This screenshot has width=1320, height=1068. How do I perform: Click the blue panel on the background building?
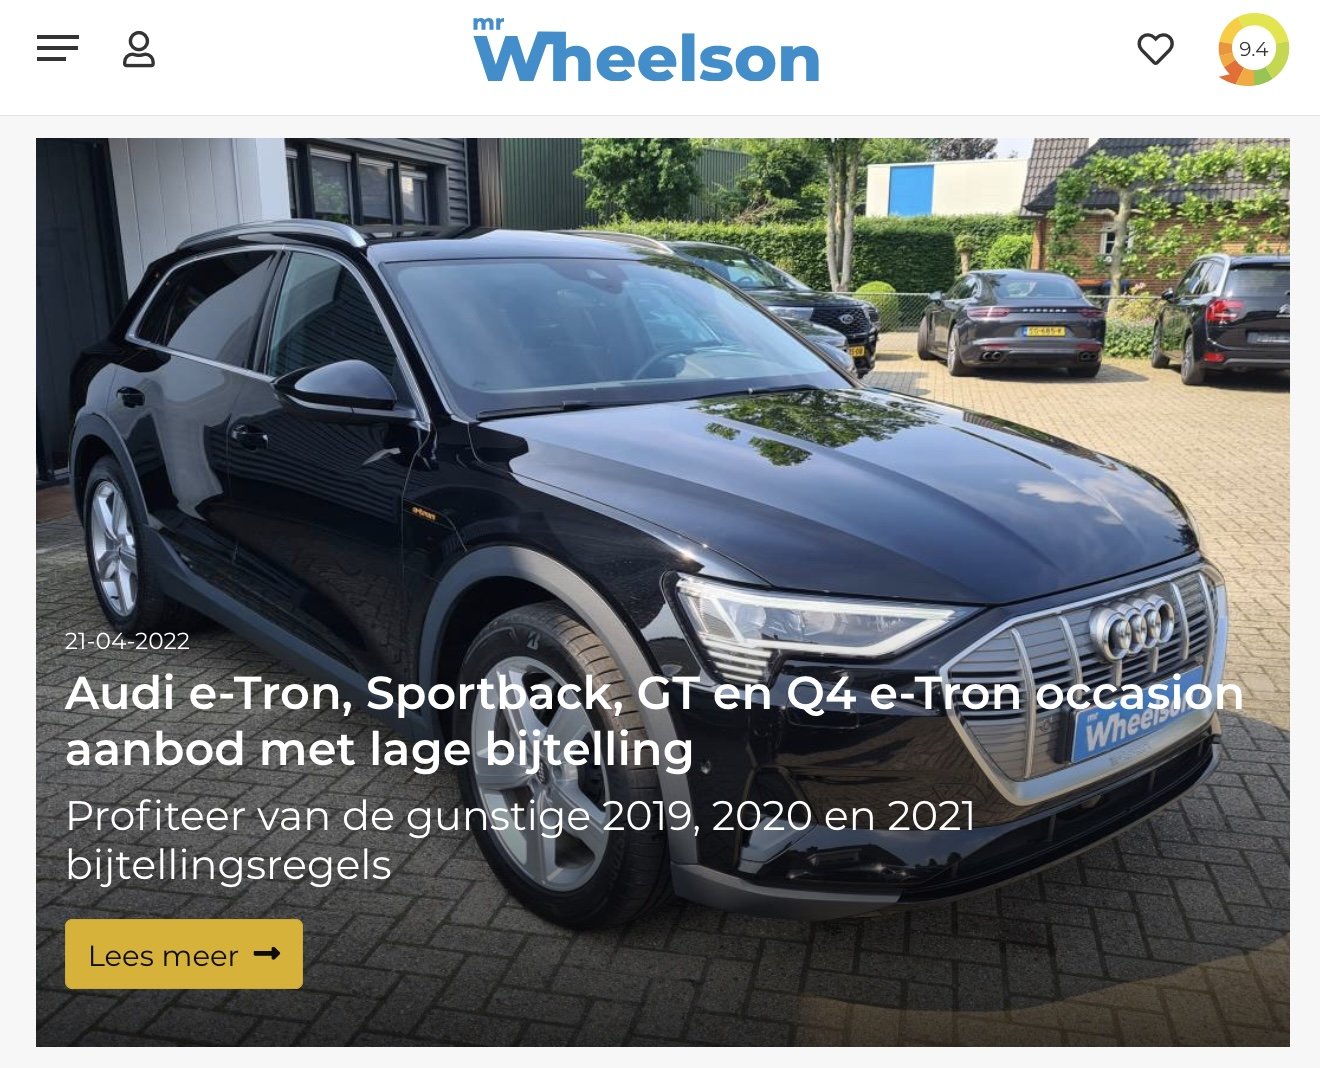[910, 190]
